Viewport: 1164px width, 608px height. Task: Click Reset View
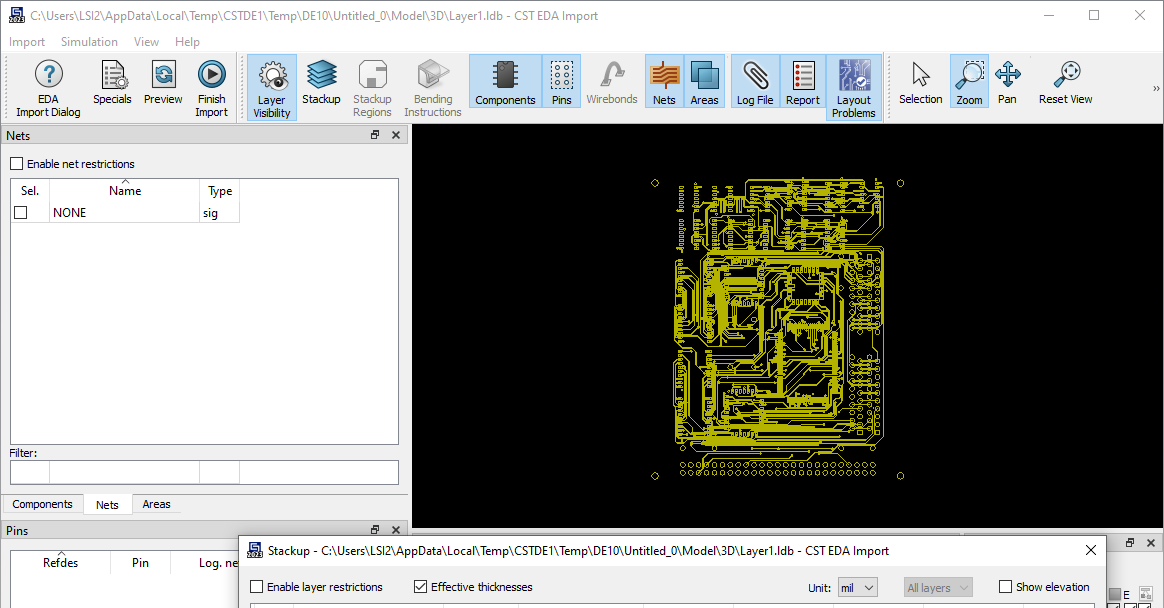(1065, 80)
